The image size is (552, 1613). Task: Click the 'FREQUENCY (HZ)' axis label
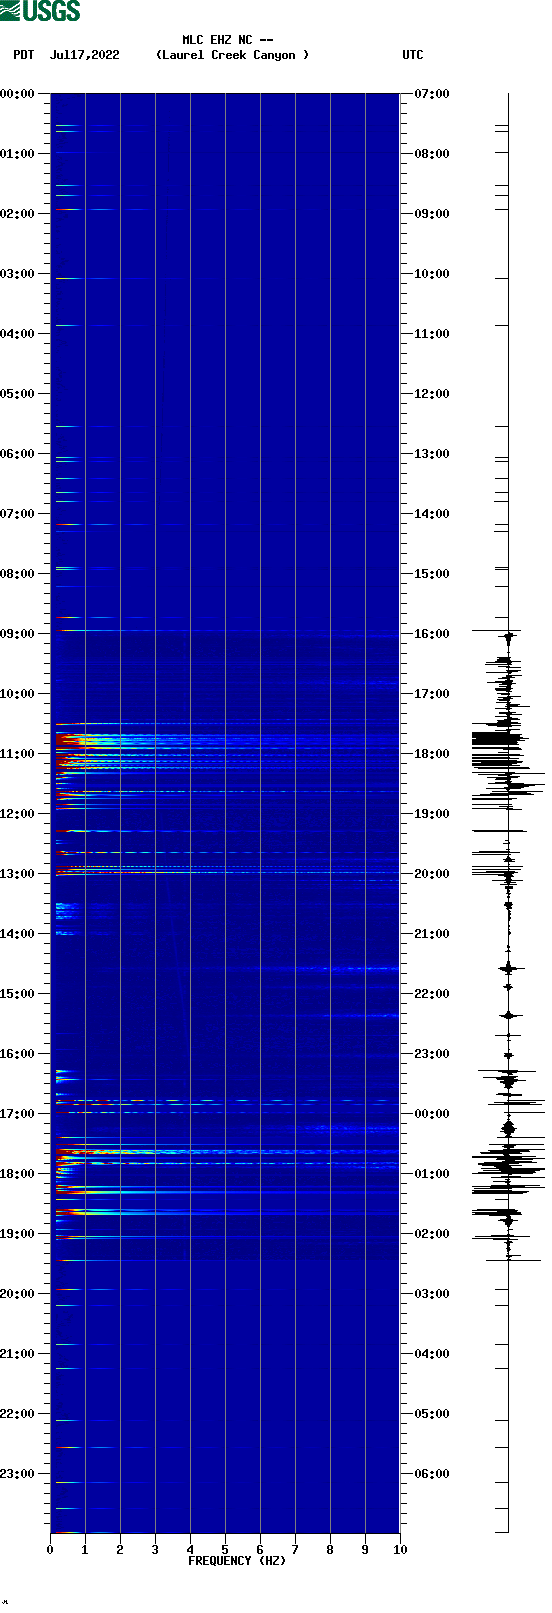pyautogui.click(x=237, y=1561)
